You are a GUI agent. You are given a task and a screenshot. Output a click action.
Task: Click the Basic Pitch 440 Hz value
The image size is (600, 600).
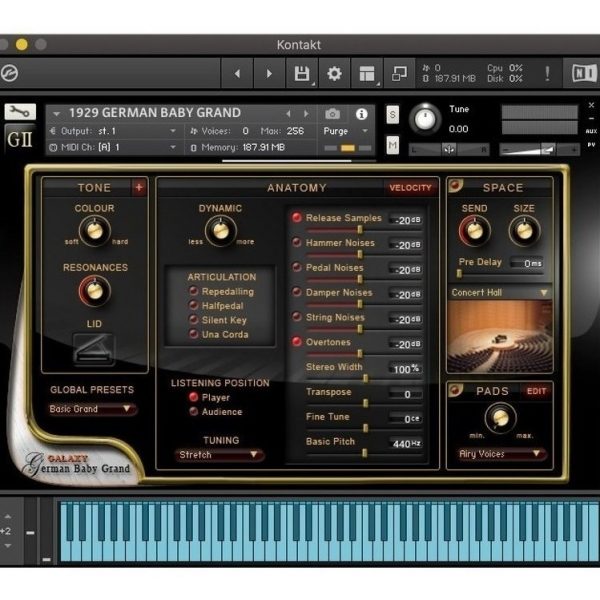coord(406,444)
